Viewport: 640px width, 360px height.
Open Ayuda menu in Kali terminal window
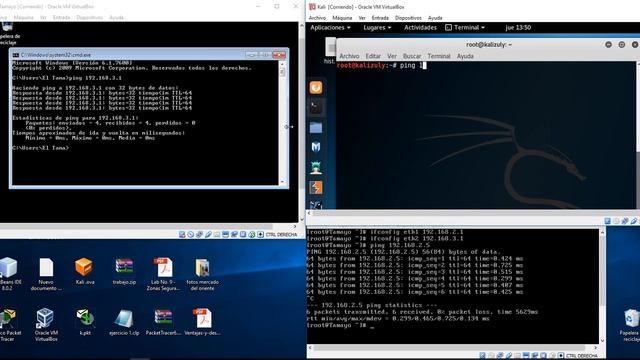pyautogui.click(x=465, y=56)
